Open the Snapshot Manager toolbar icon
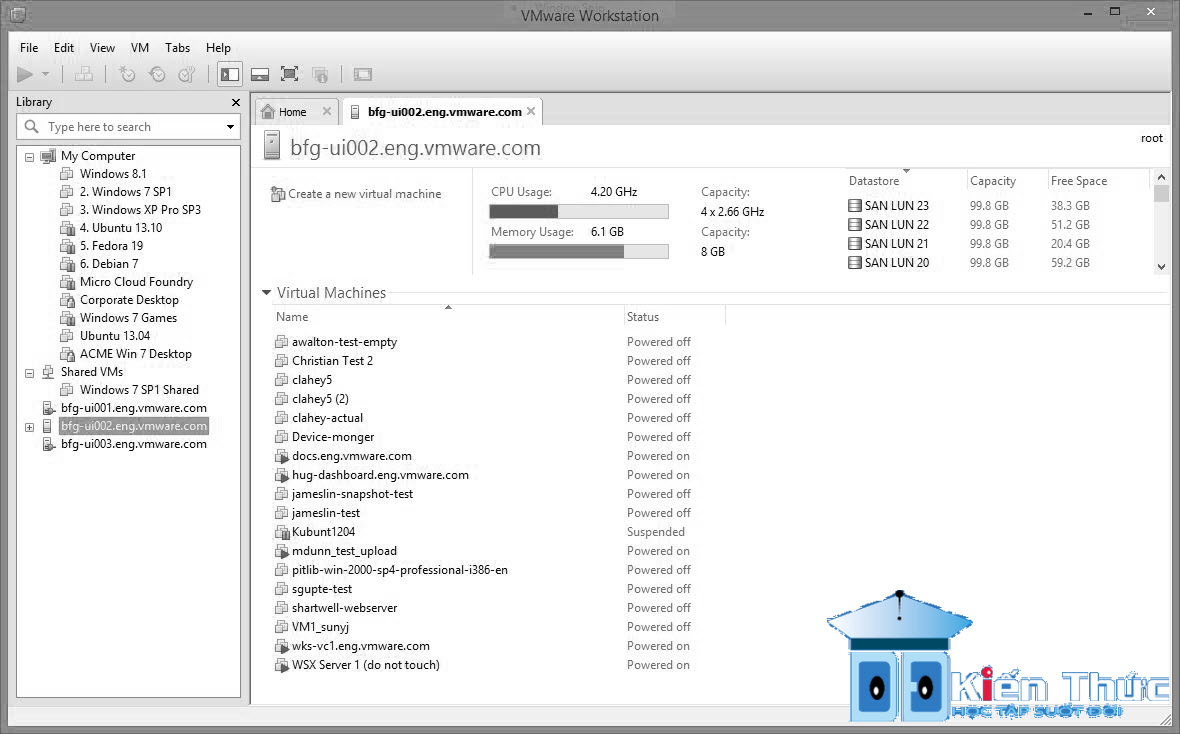The image size is (1180, 734). (187, 74)
